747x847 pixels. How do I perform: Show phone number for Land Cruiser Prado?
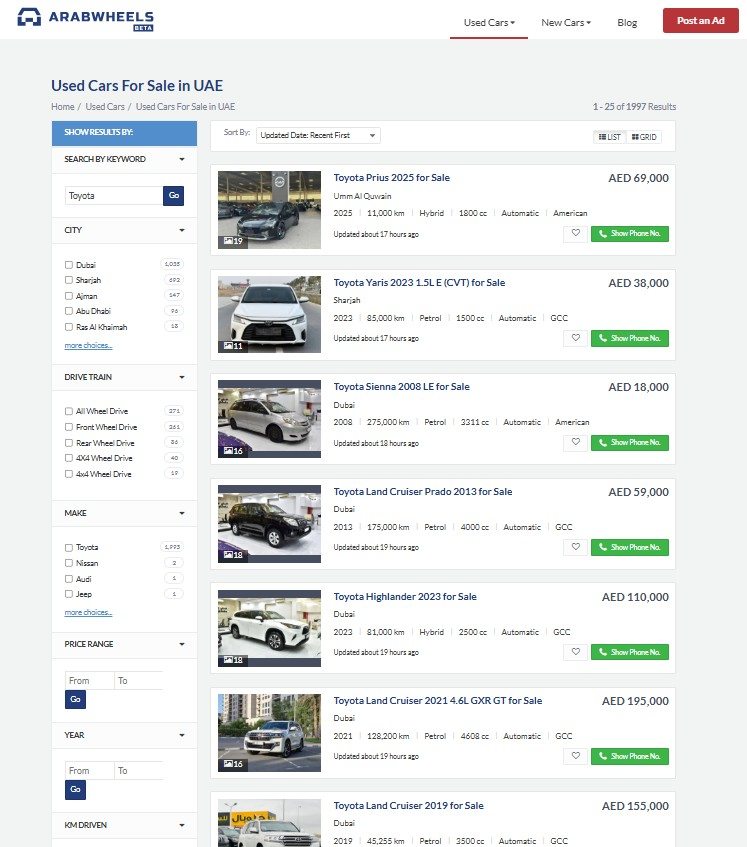pos(629,547)
